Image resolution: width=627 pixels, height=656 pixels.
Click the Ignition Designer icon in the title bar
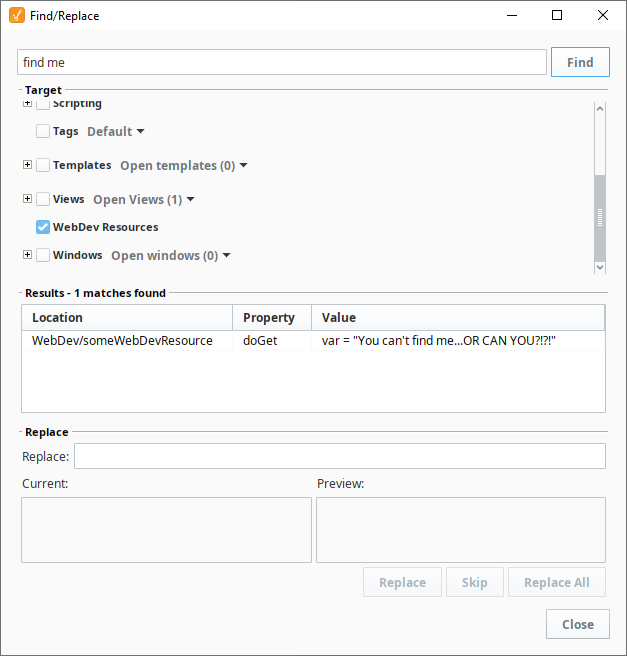(17, 15)
